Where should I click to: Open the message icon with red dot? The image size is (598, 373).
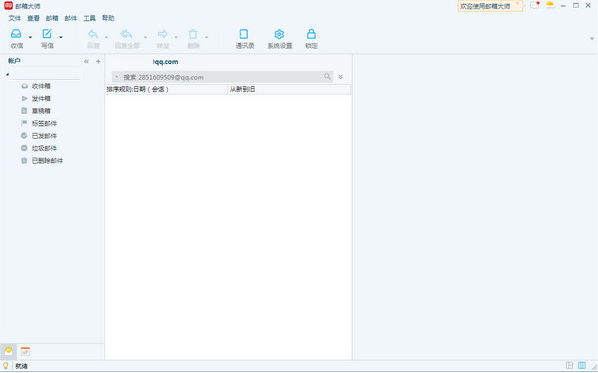(535, 5)
